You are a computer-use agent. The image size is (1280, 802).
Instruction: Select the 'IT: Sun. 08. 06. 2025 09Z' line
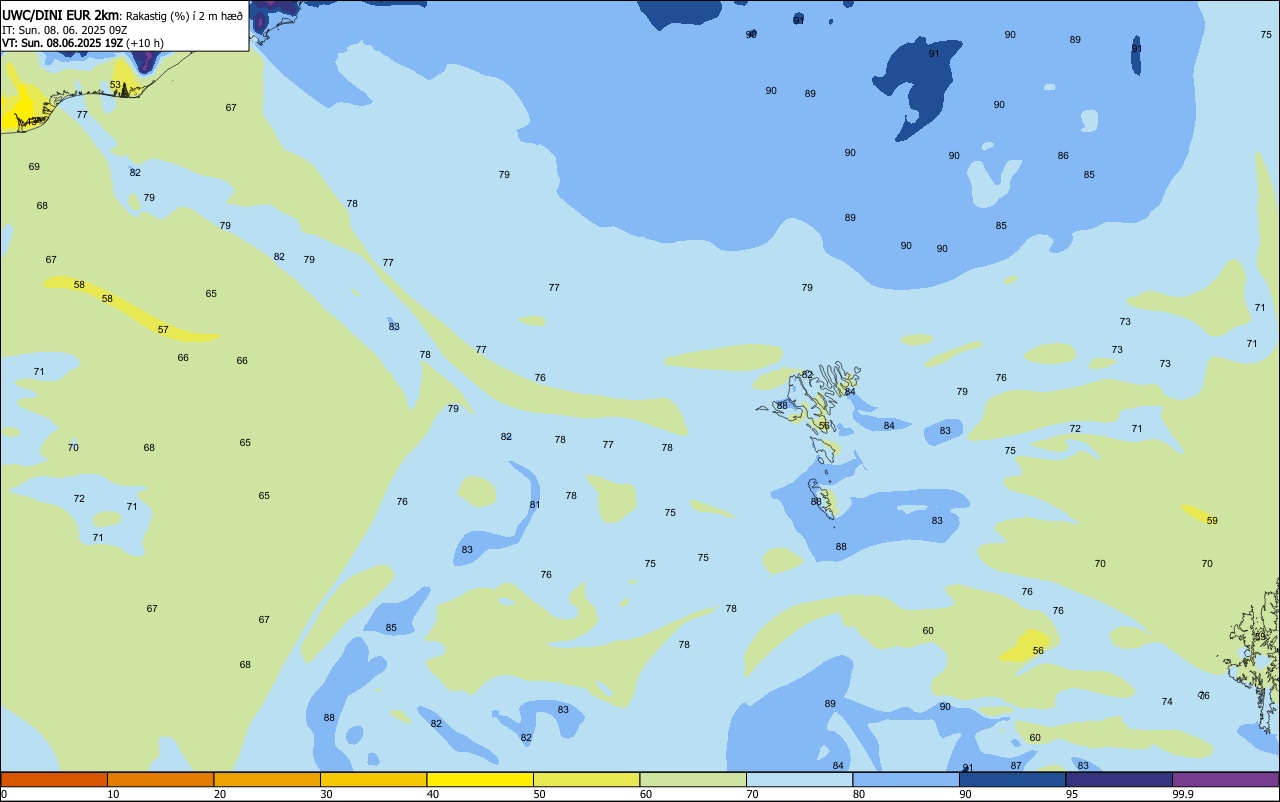pos(64,30)
